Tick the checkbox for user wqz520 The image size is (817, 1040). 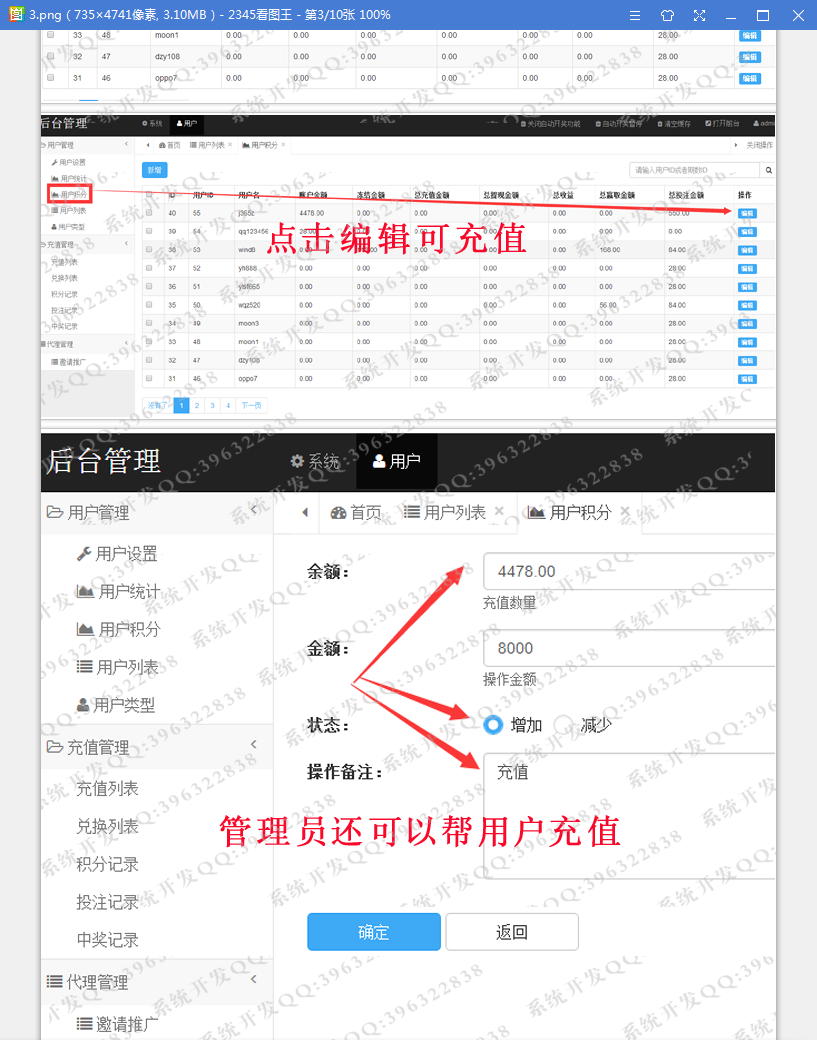149,305
